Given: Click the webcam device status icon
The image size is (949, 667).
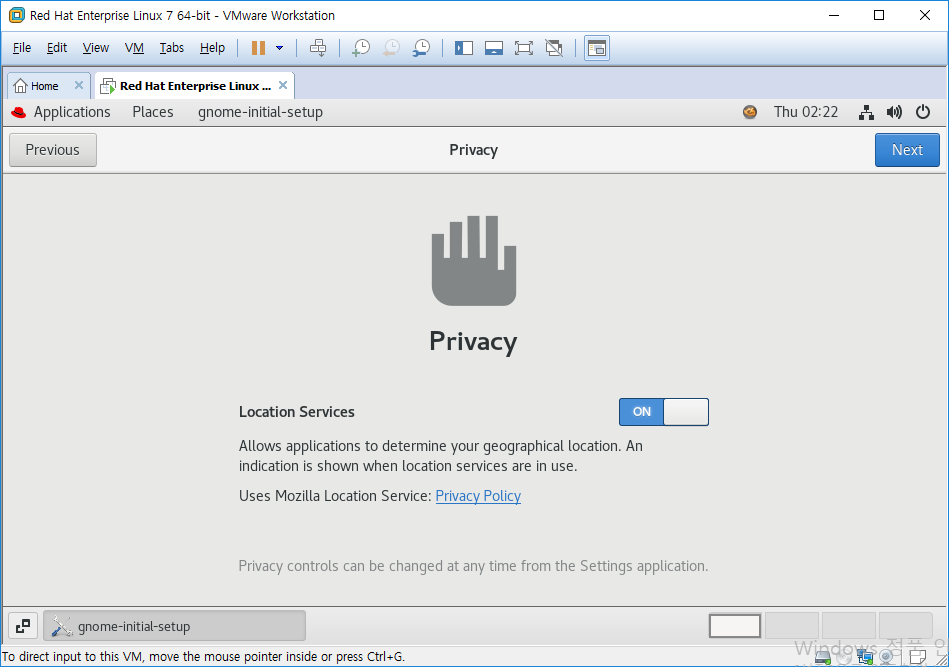Looking at the screenshot, I should coord(887,656).
